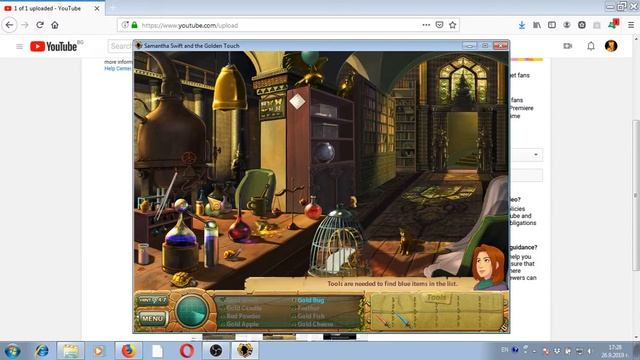Select Red Powder in item list
This screenshot has height=360, width=640.
coord(243,316)
